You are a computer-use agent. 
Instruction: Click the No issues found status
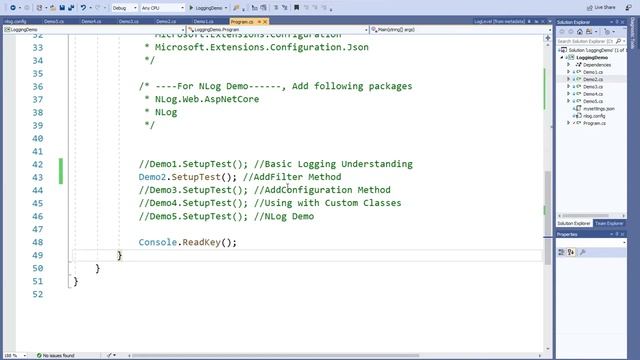pyautogui.click(x=56, y=356)
